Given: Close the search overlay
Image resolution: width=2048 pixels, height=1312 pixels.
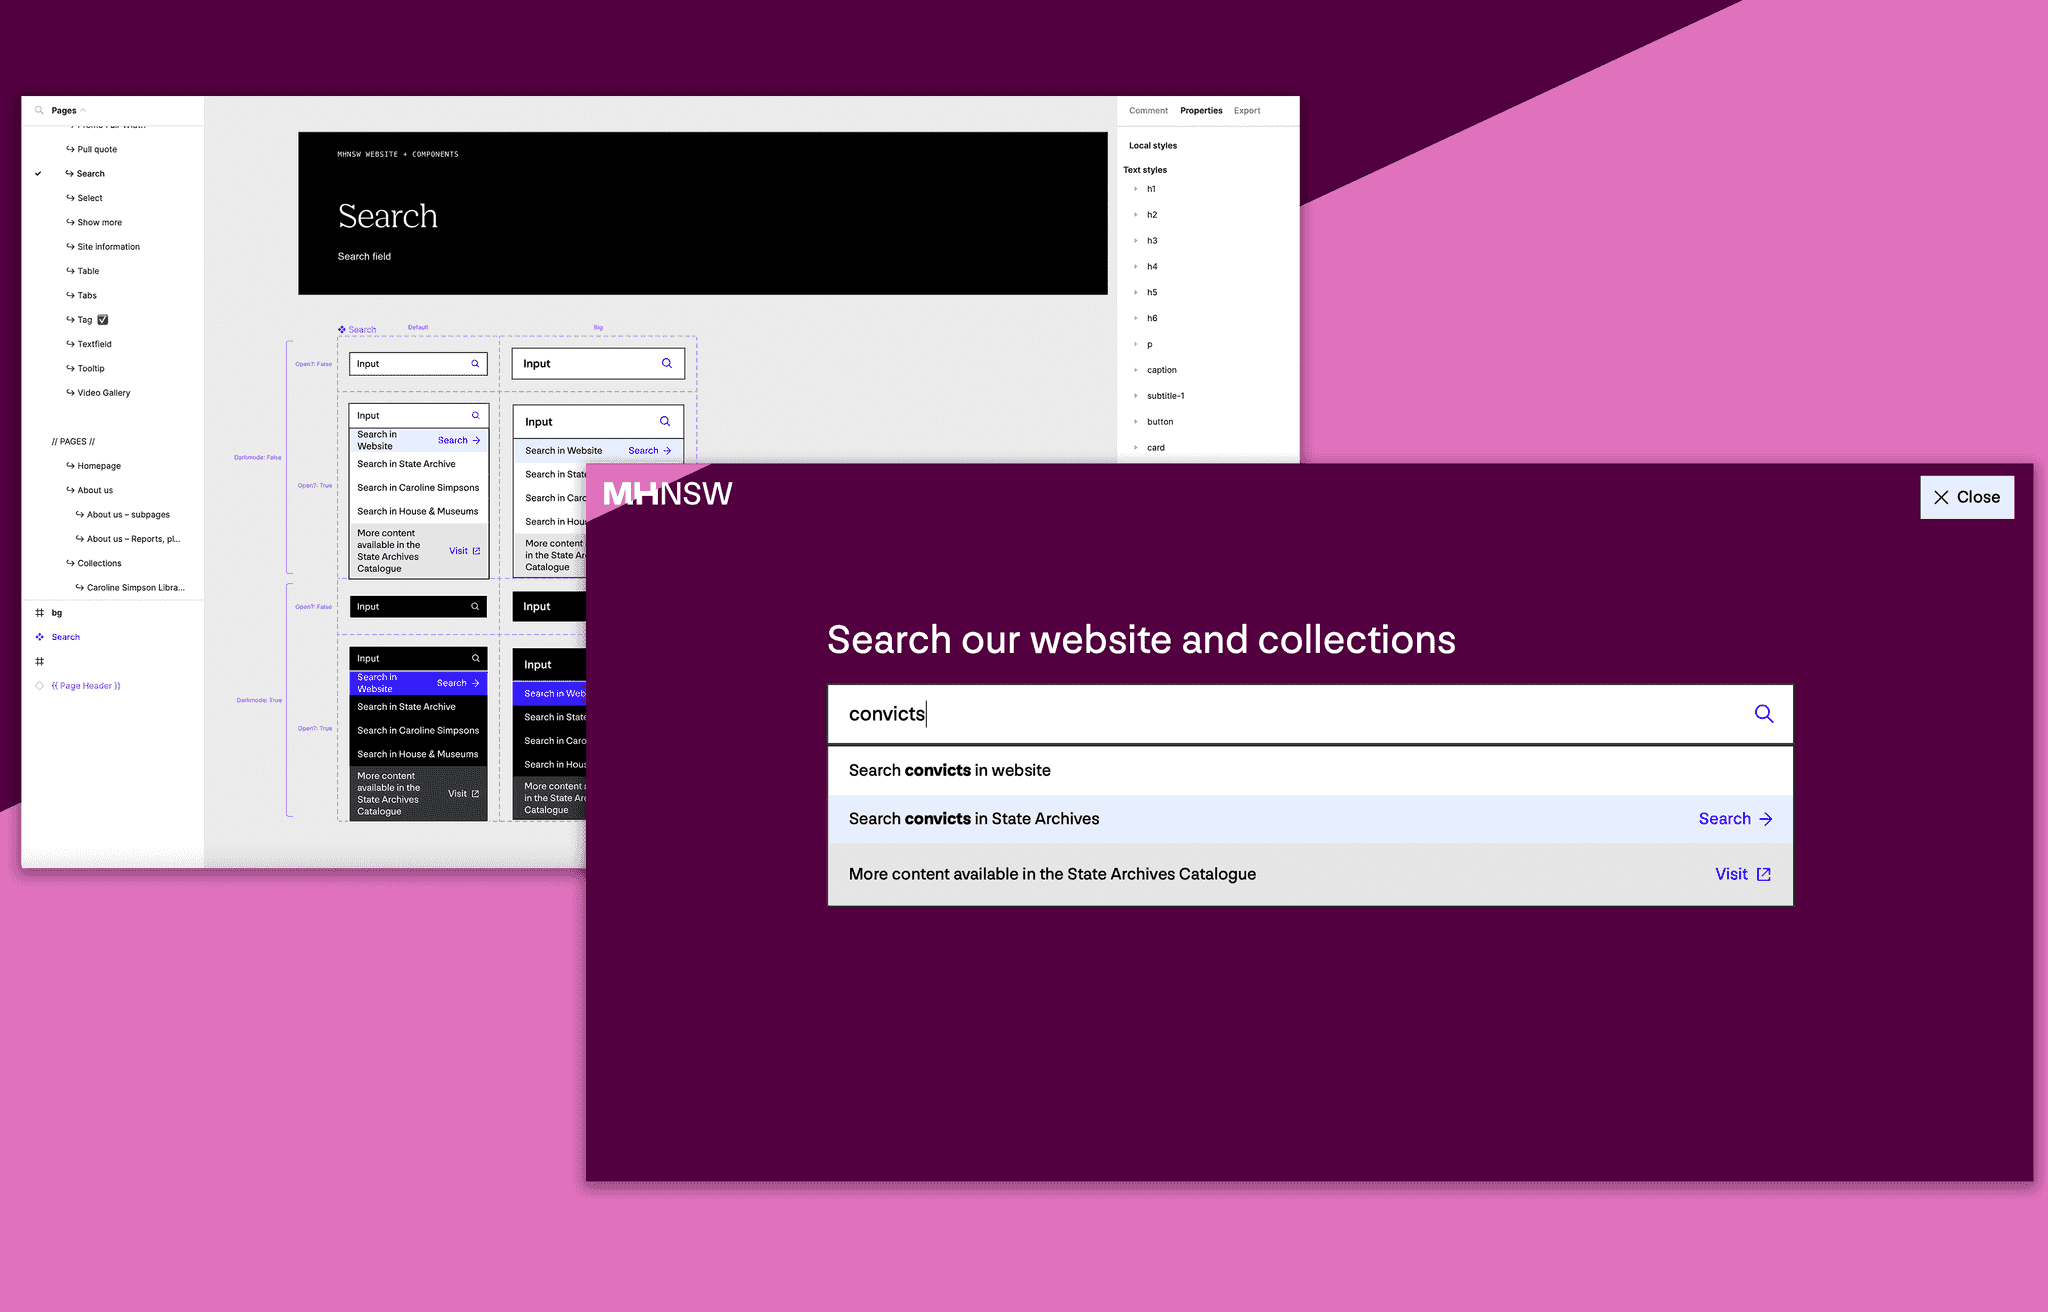Looking at the screenshot, I should pos(1966,497).
